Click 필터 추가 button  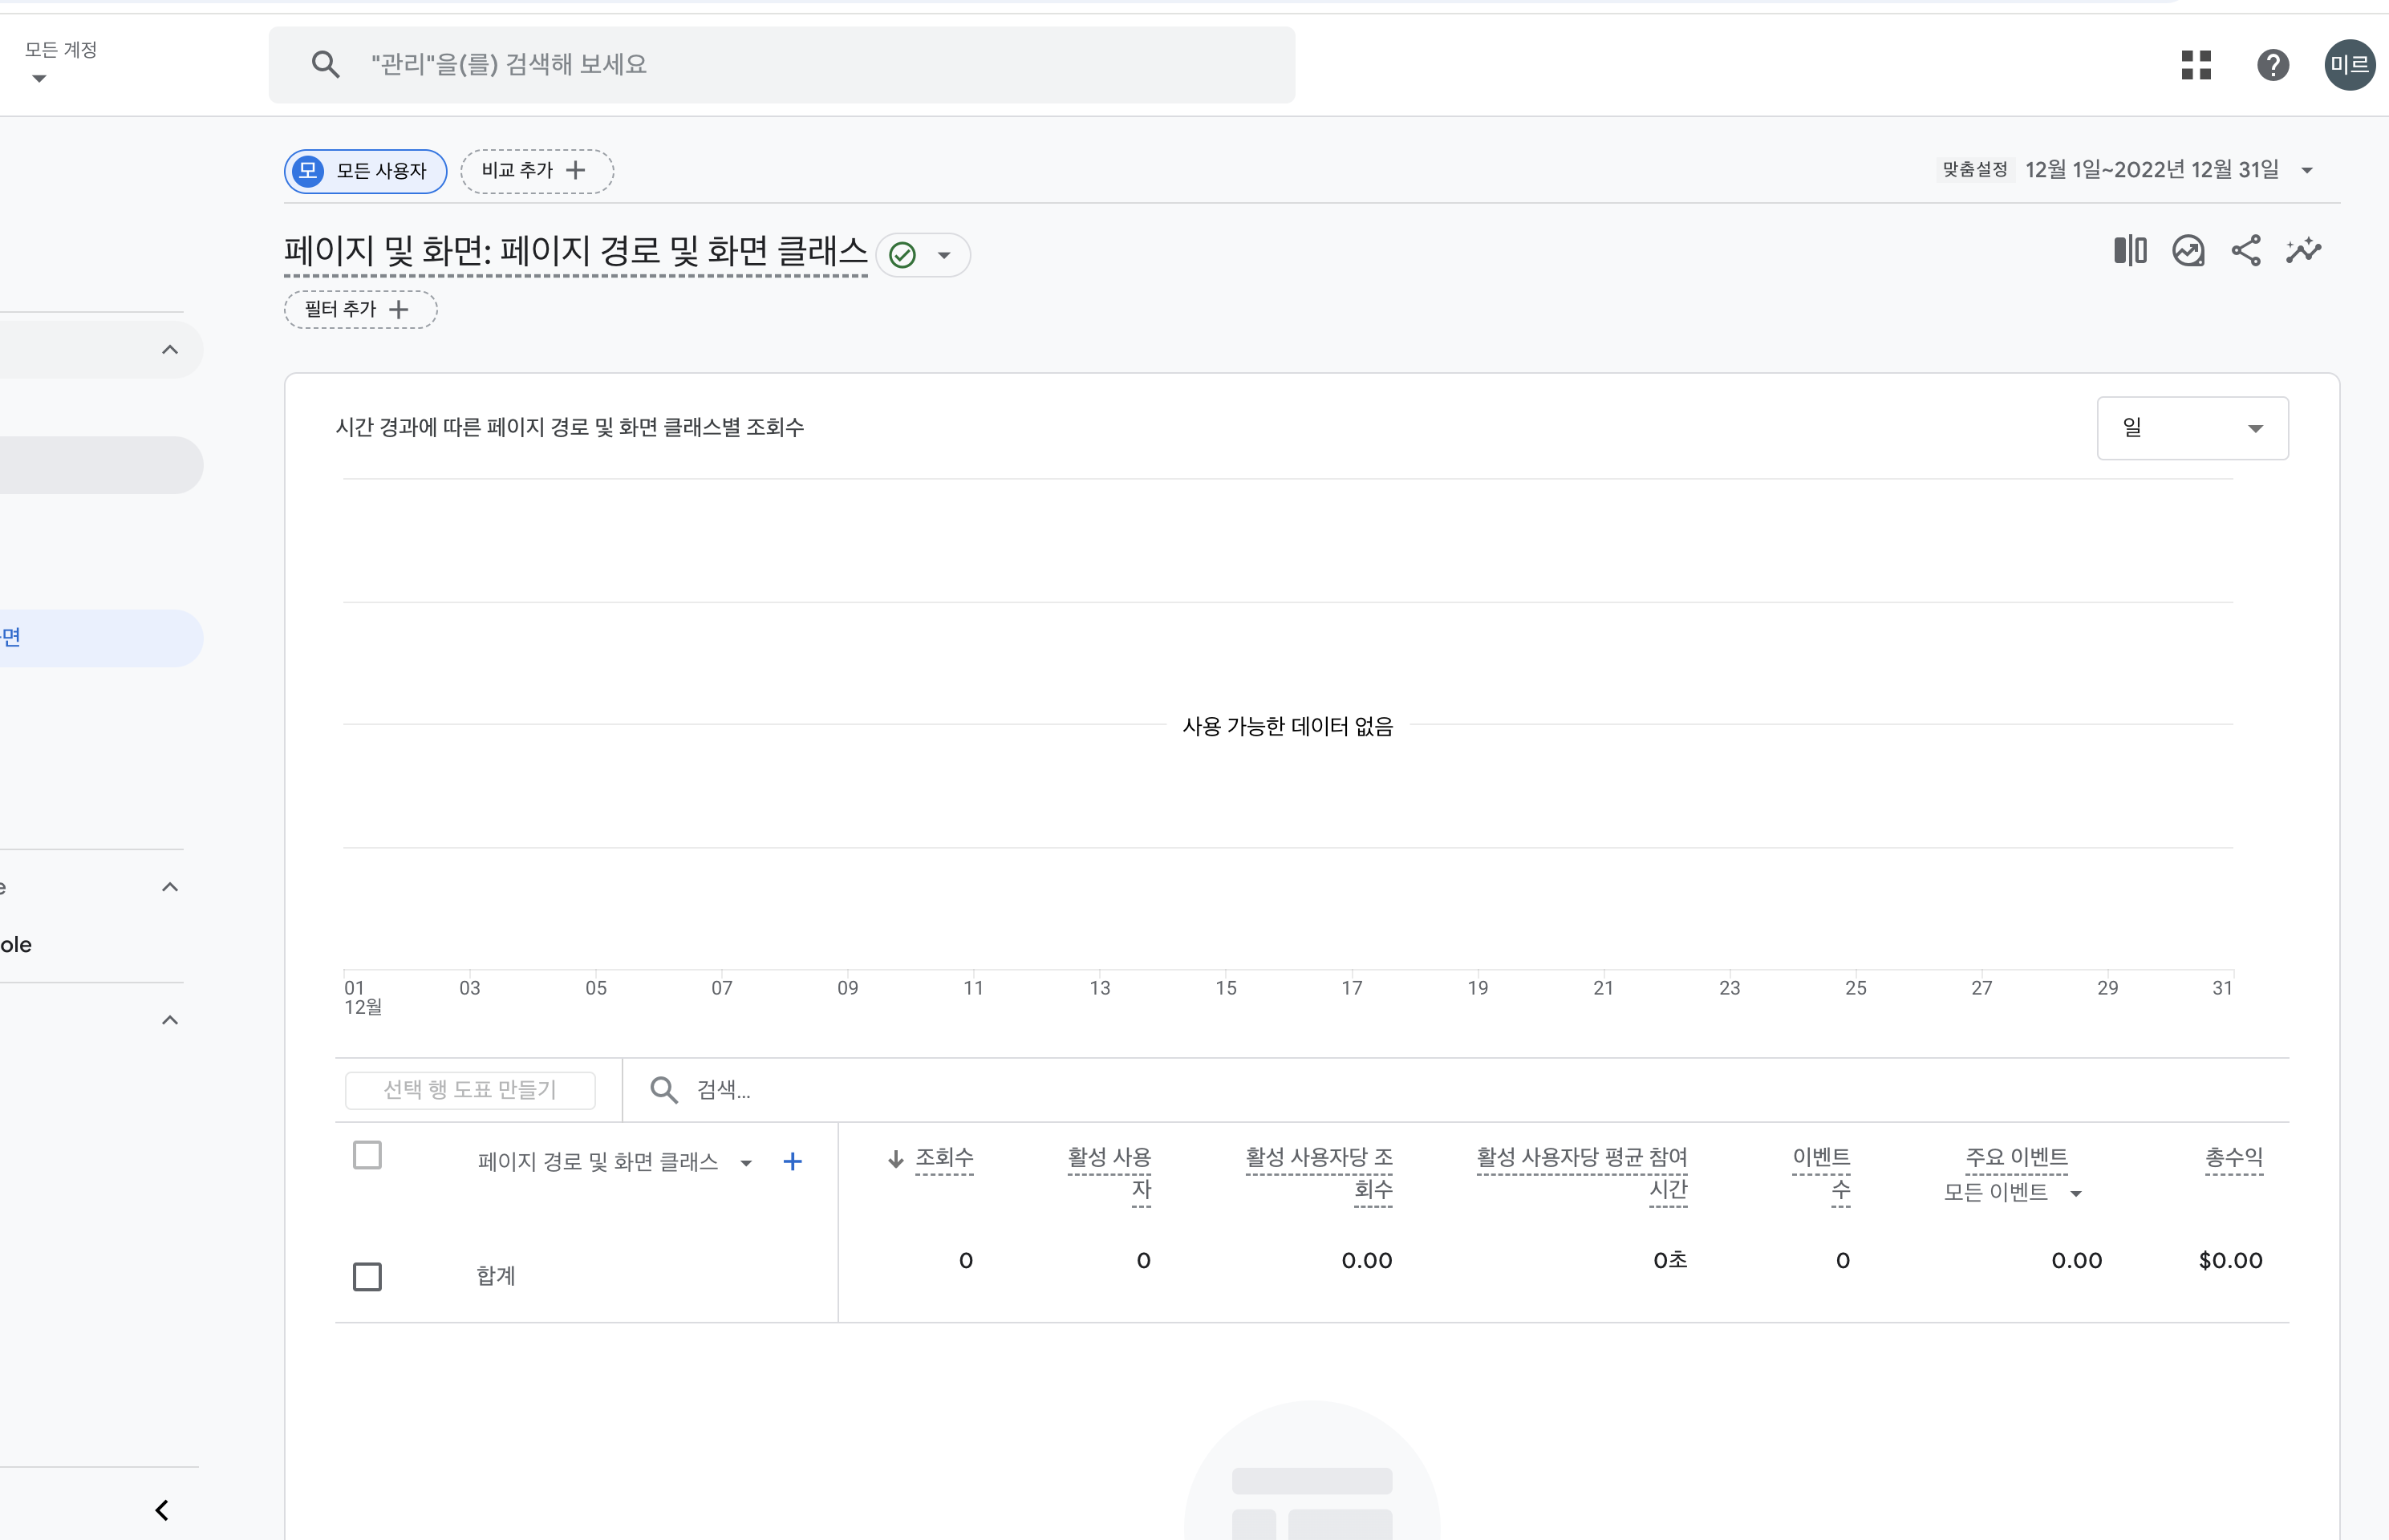click(360, 309)
